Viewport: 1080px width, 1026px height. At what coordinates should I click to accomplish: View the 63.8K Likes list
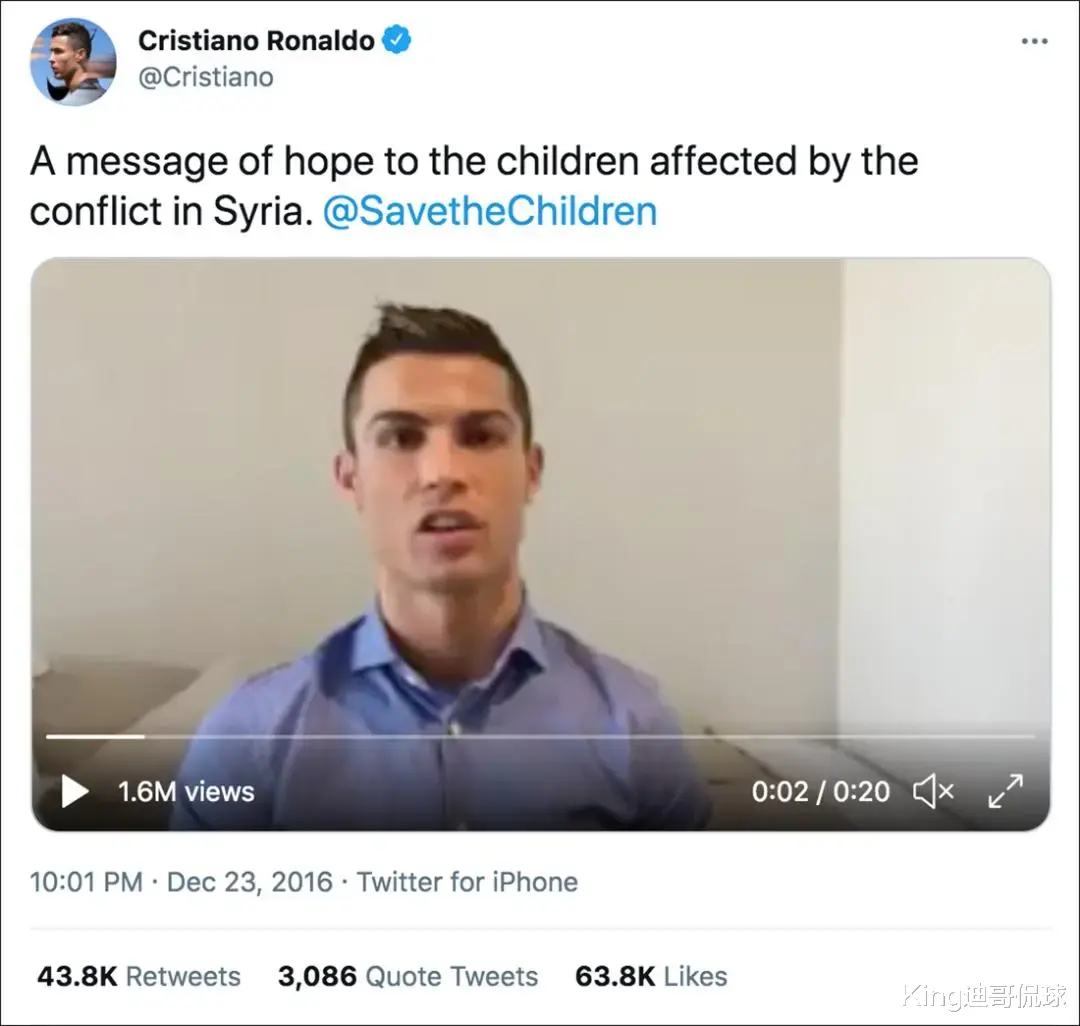[x=651, y=976]
